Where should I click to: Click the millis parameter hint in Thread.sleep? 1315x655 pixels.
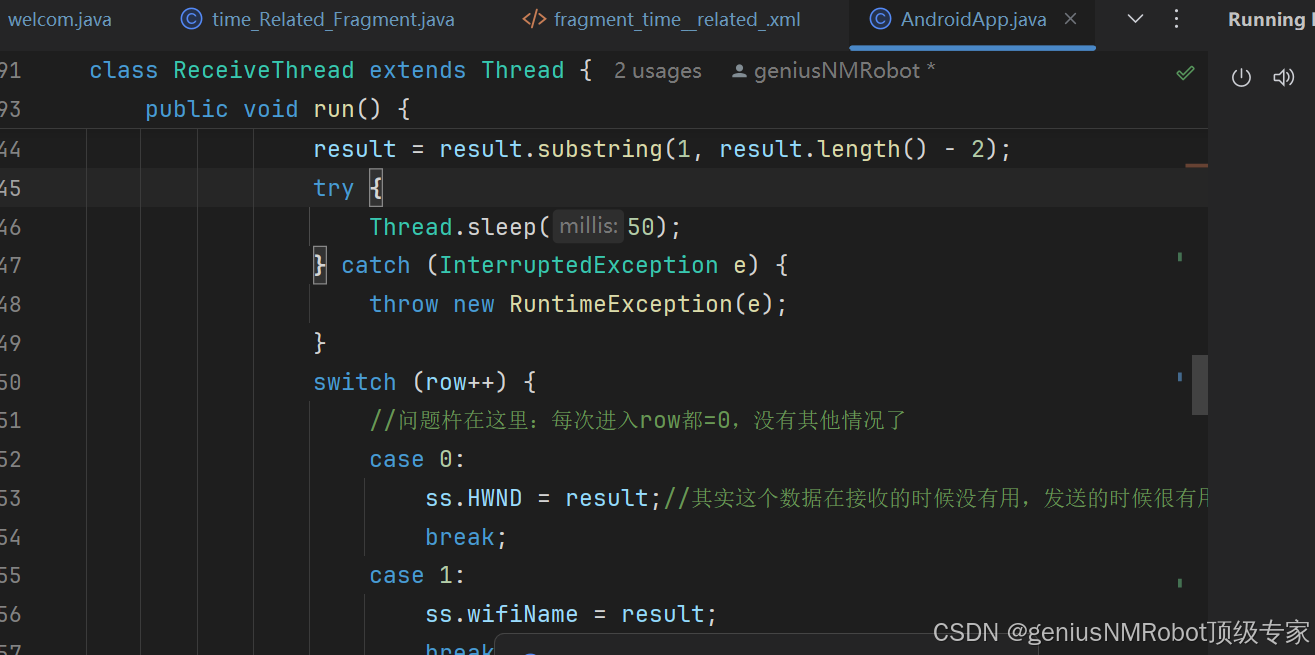tap(587, 226)
